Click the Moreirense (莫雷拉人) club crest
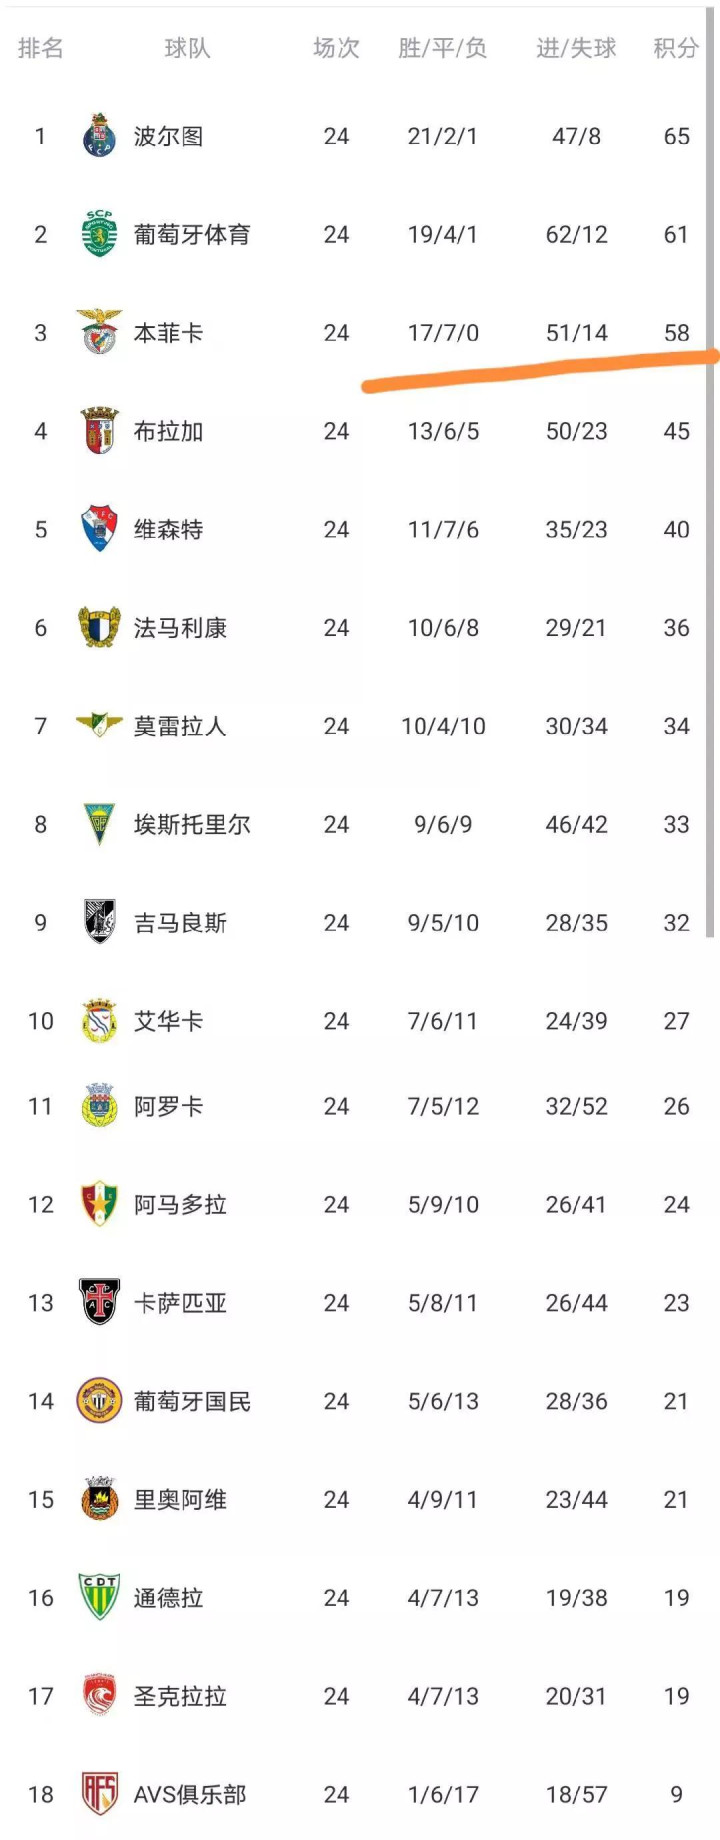This screenshot has width=720, height=1840. (99, 725)
